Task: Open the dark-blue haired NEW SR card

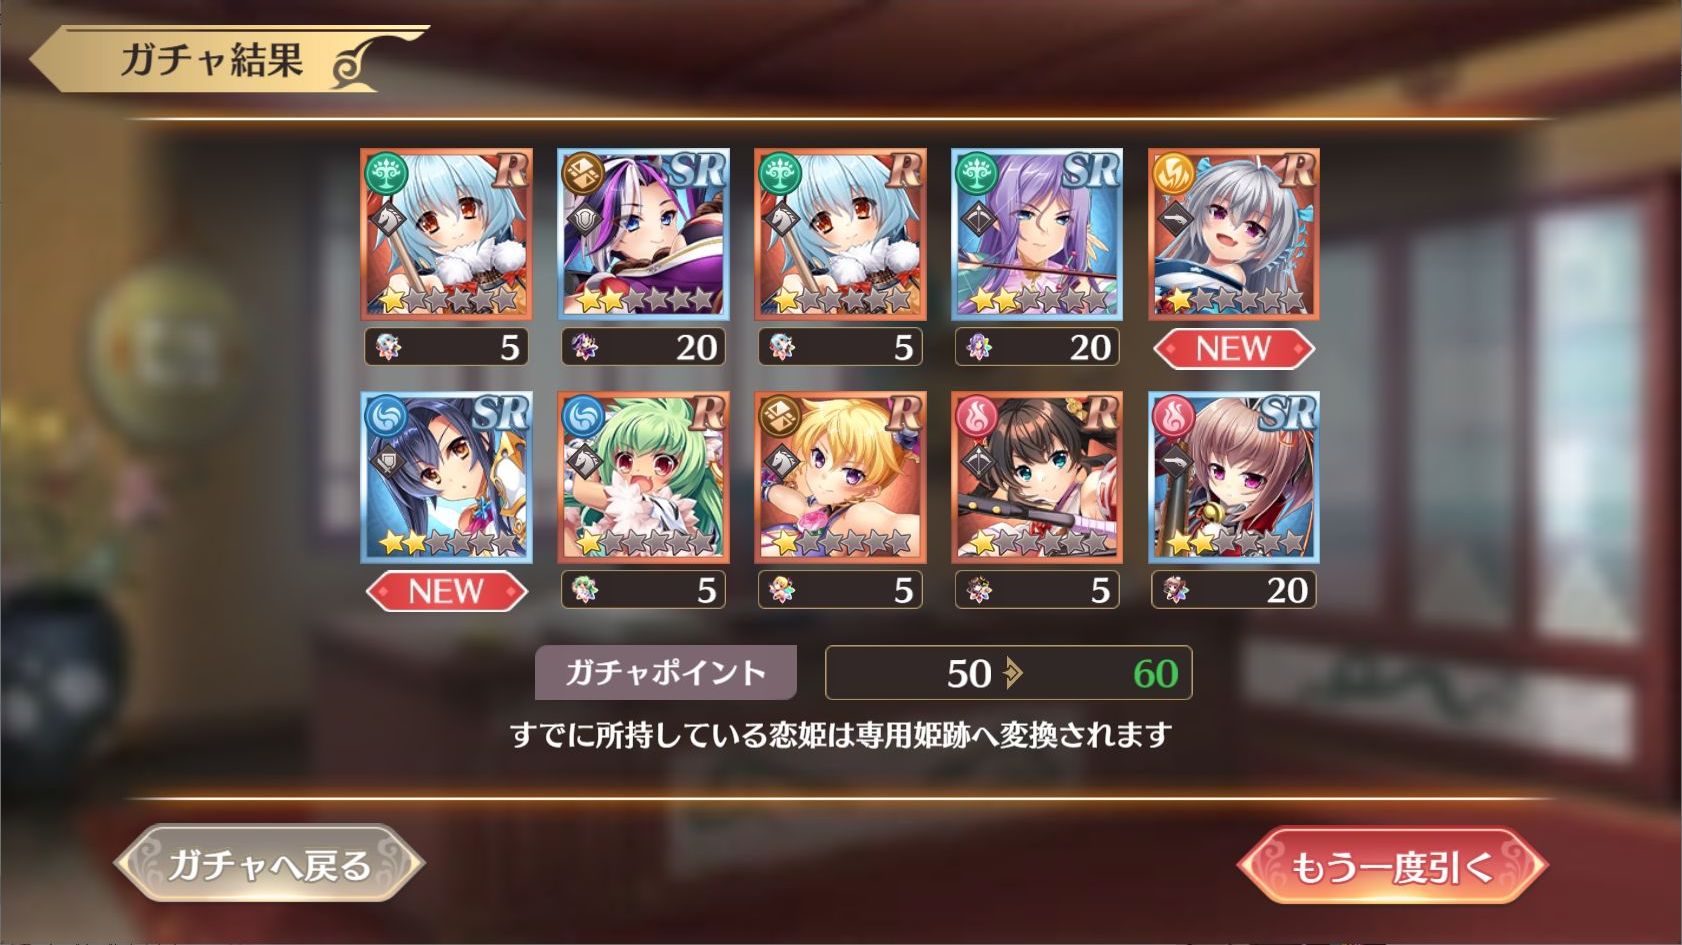Action: [x=446, y=477]
